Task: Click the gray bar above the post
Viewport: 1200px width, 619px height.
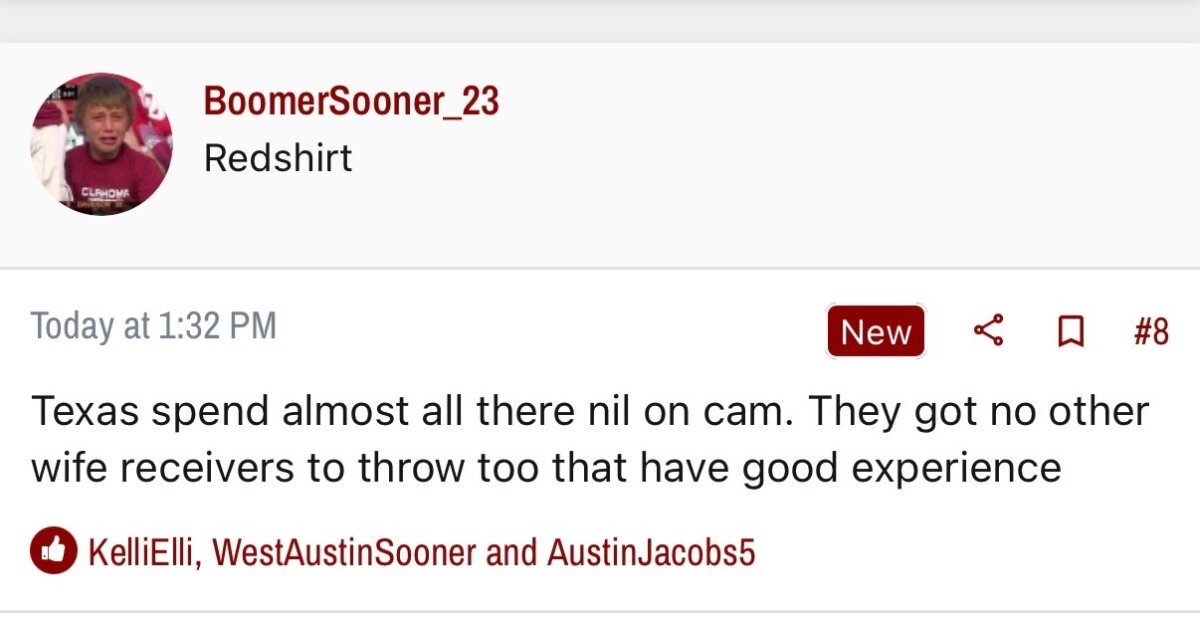Action: tap(600, 18)
